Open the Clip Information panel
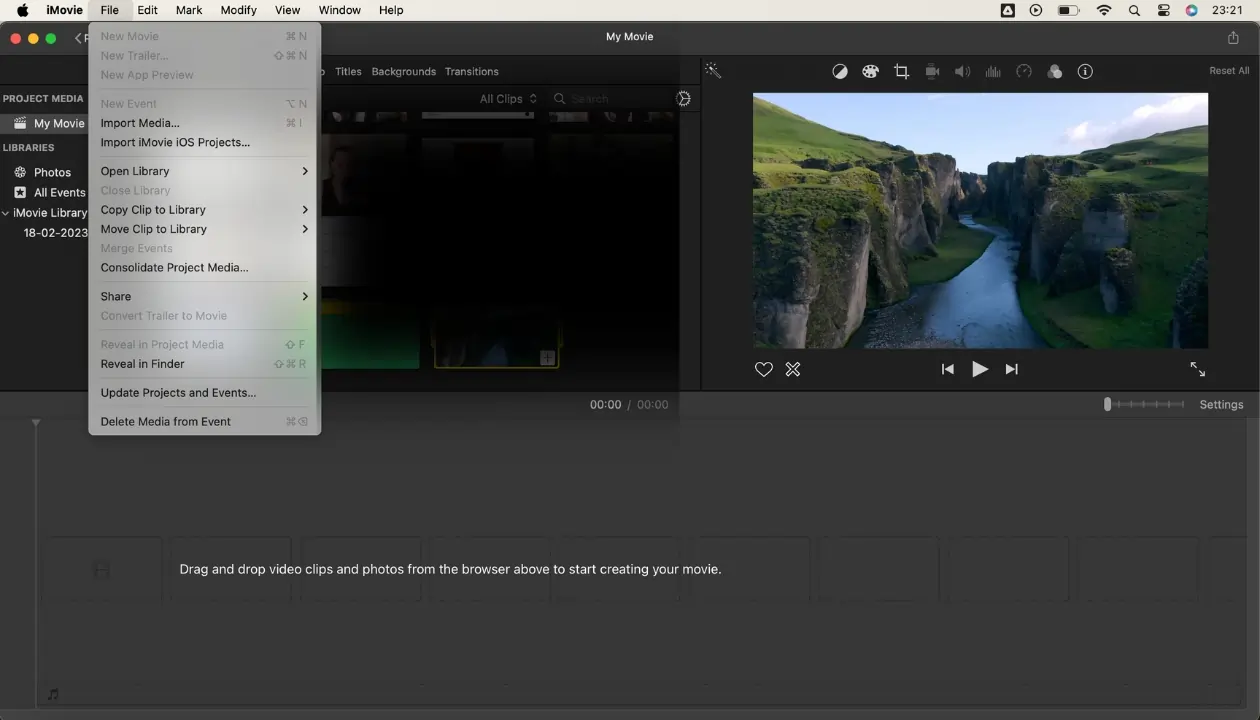The image size is (1260, 720). (1085, 71)
